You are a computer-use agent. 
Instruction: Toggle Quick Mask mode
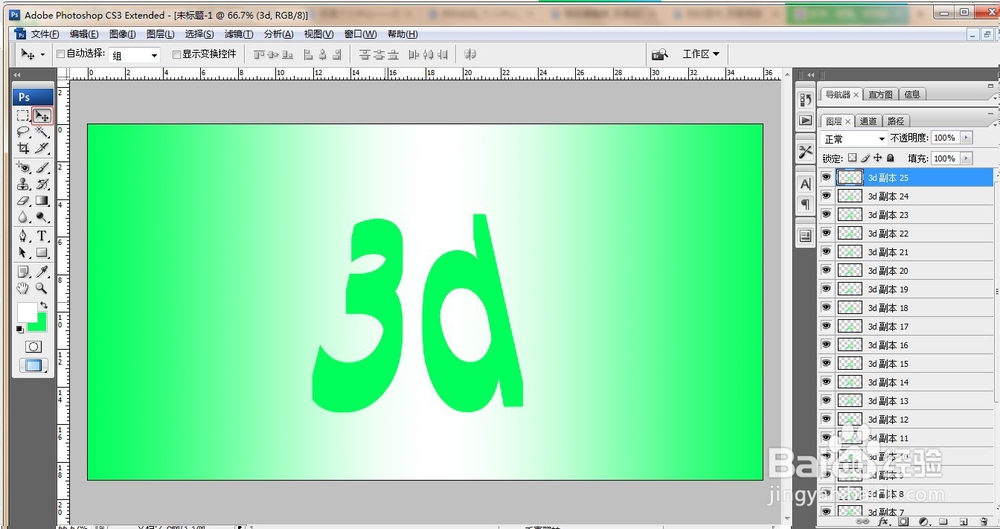coord(33,346)
